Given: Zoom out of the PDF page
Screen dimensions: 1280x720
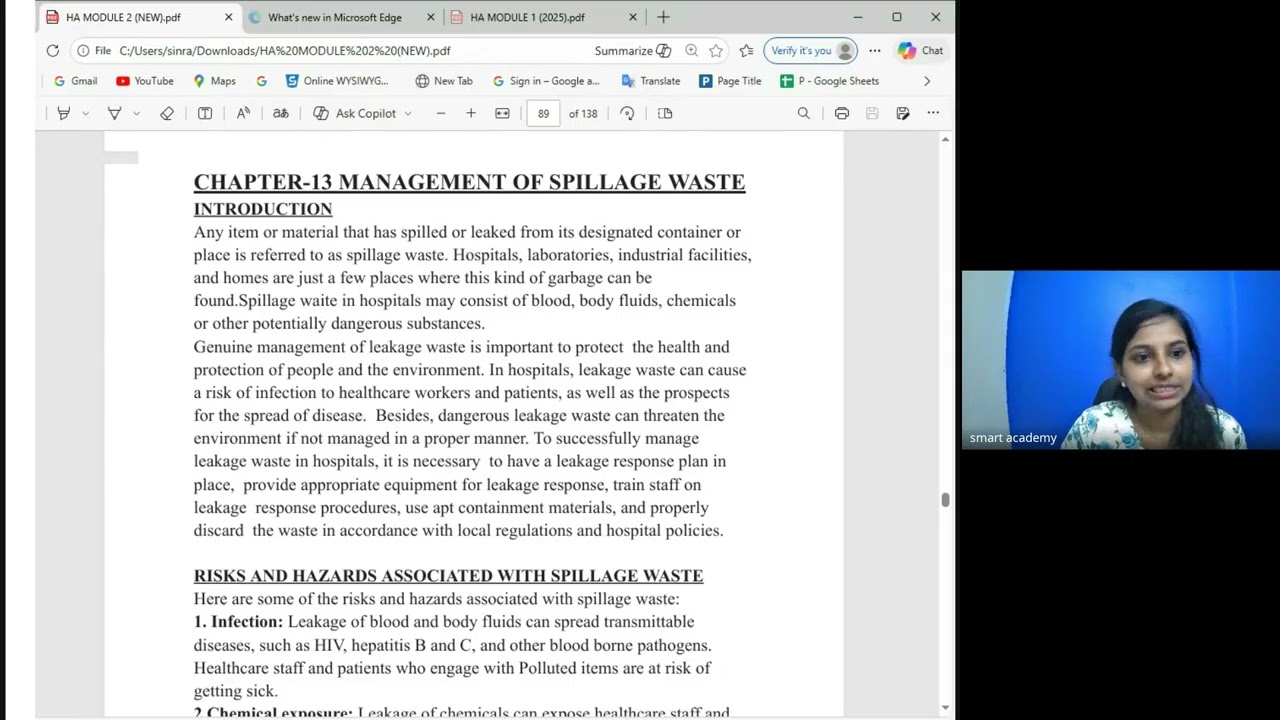Looking at the screenshot, I should click(x=441, y=113).
